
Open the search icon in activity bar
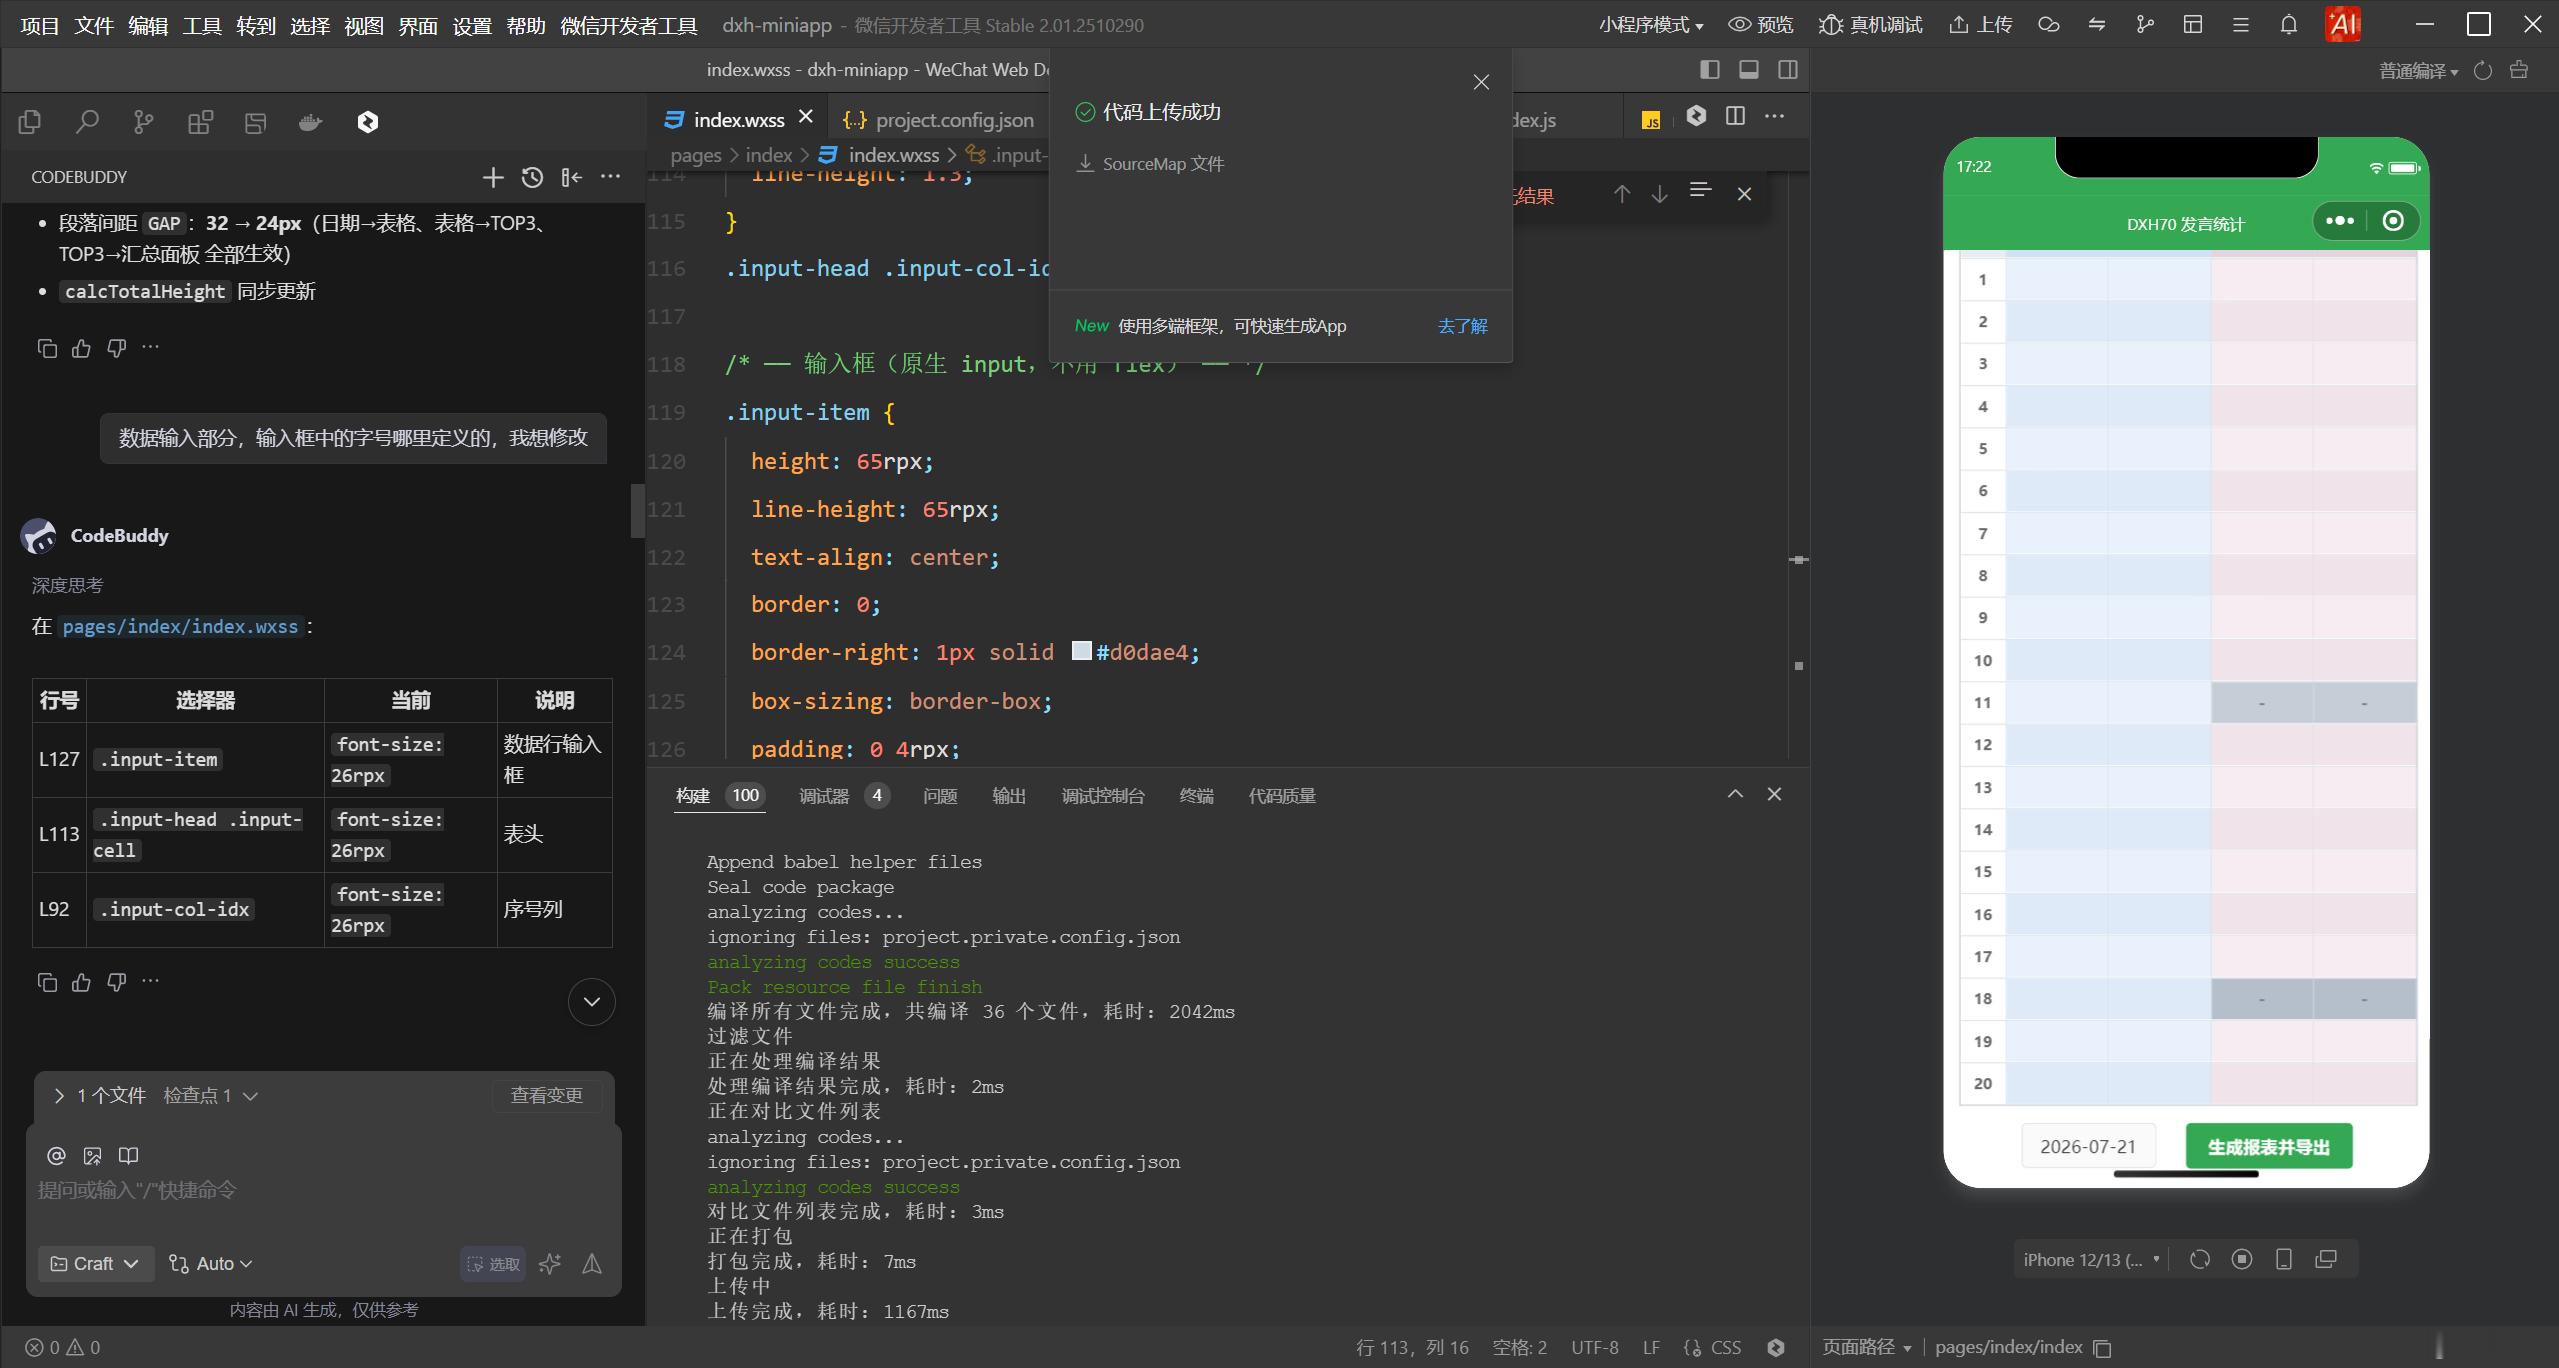pyautogui.click(x=87, y=122)
